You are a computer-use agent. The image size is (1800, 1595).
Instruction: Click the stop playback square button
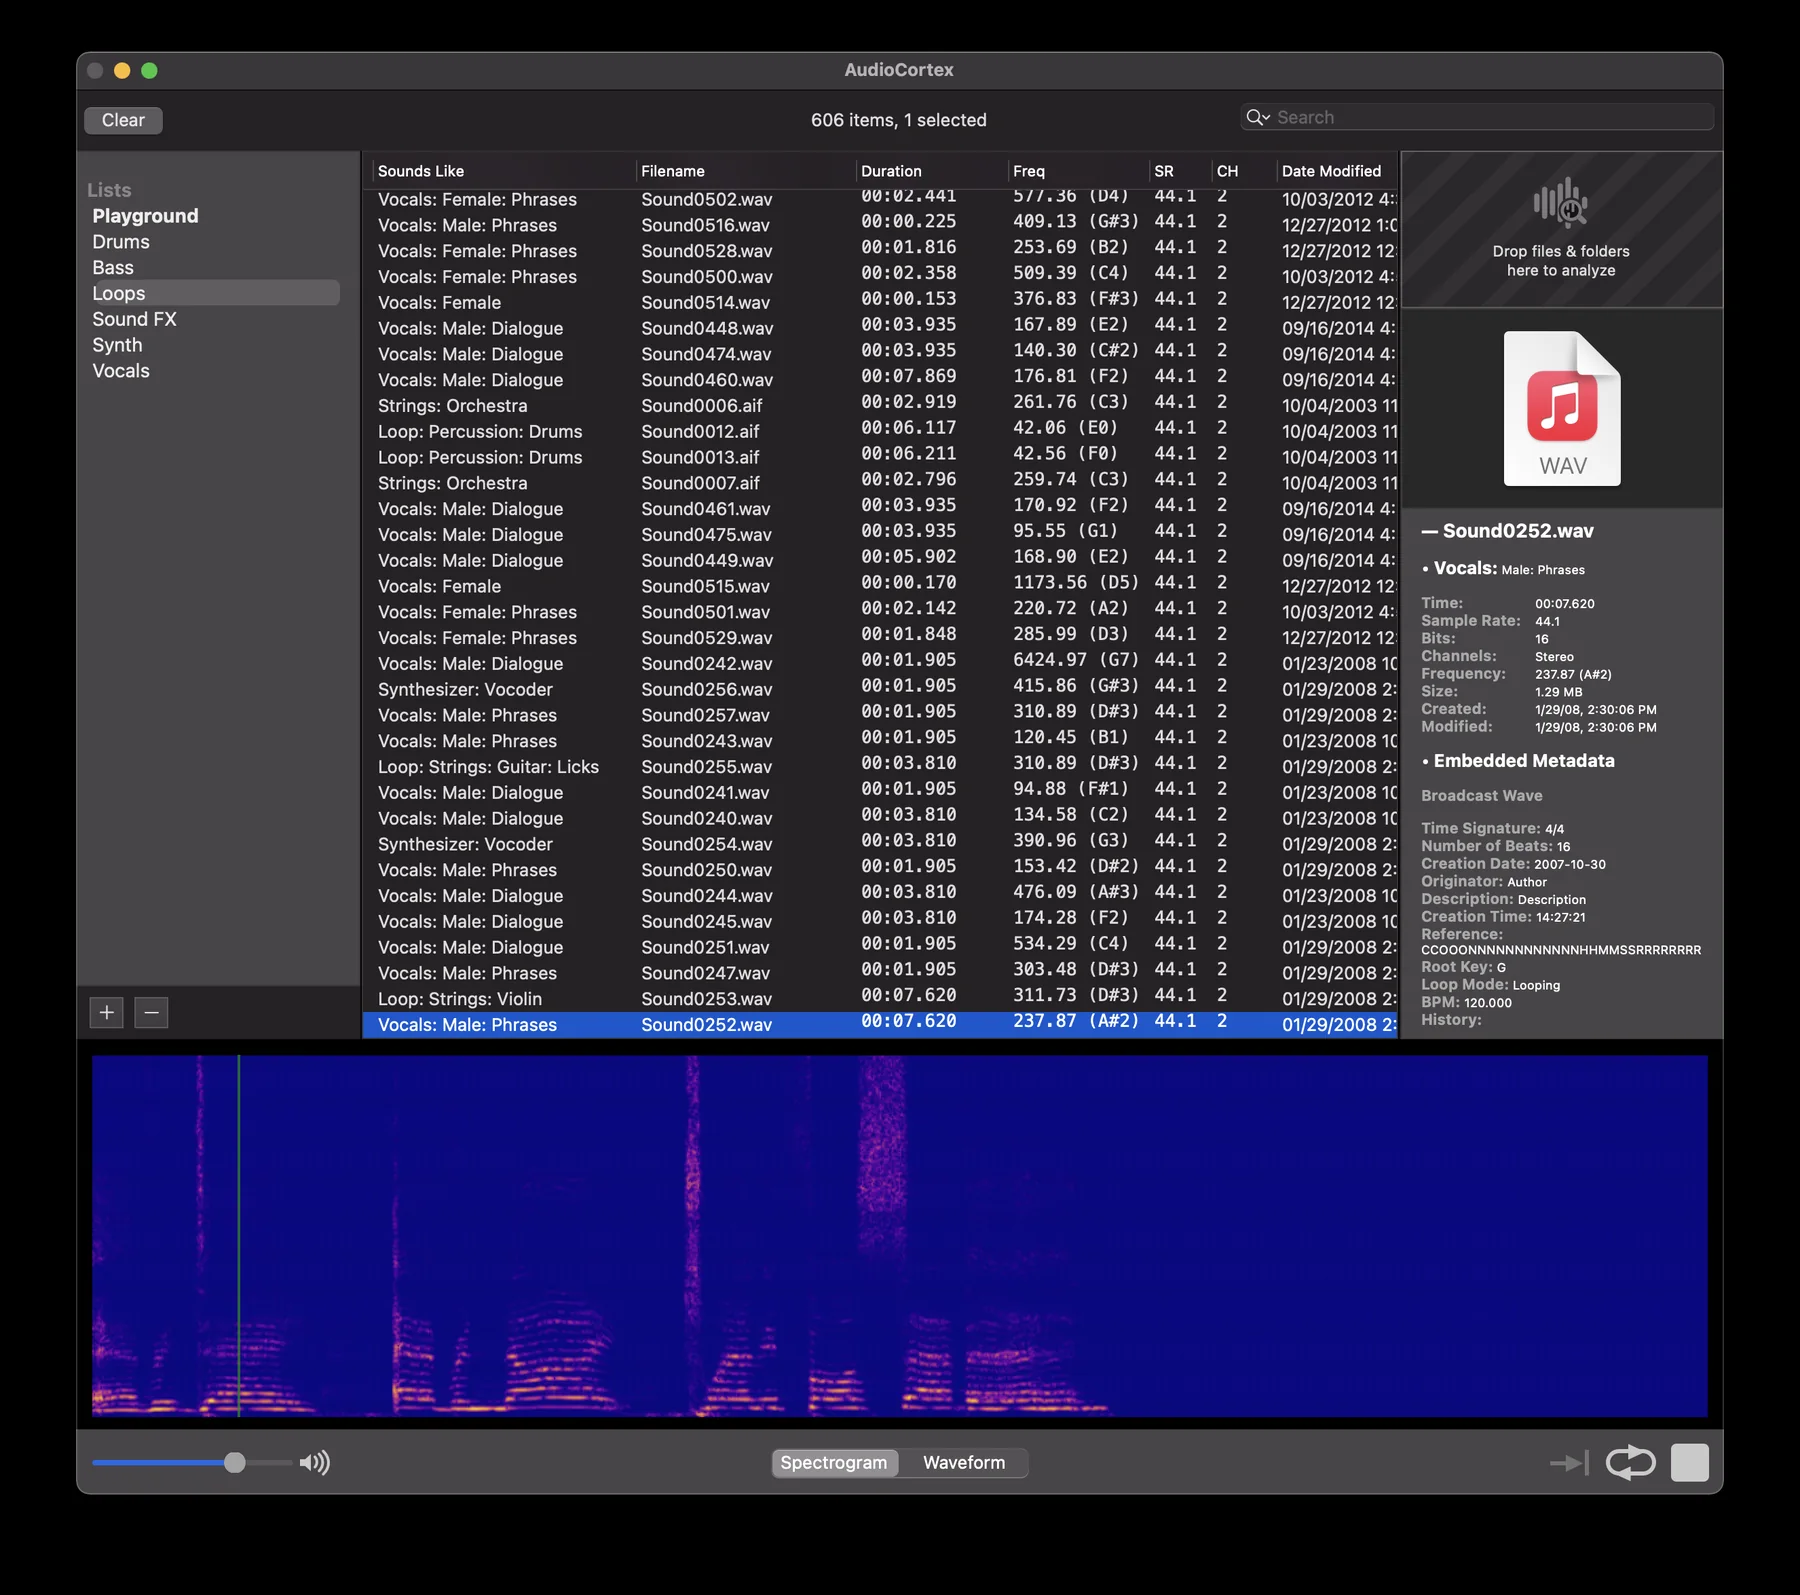pos(1689,1462)
